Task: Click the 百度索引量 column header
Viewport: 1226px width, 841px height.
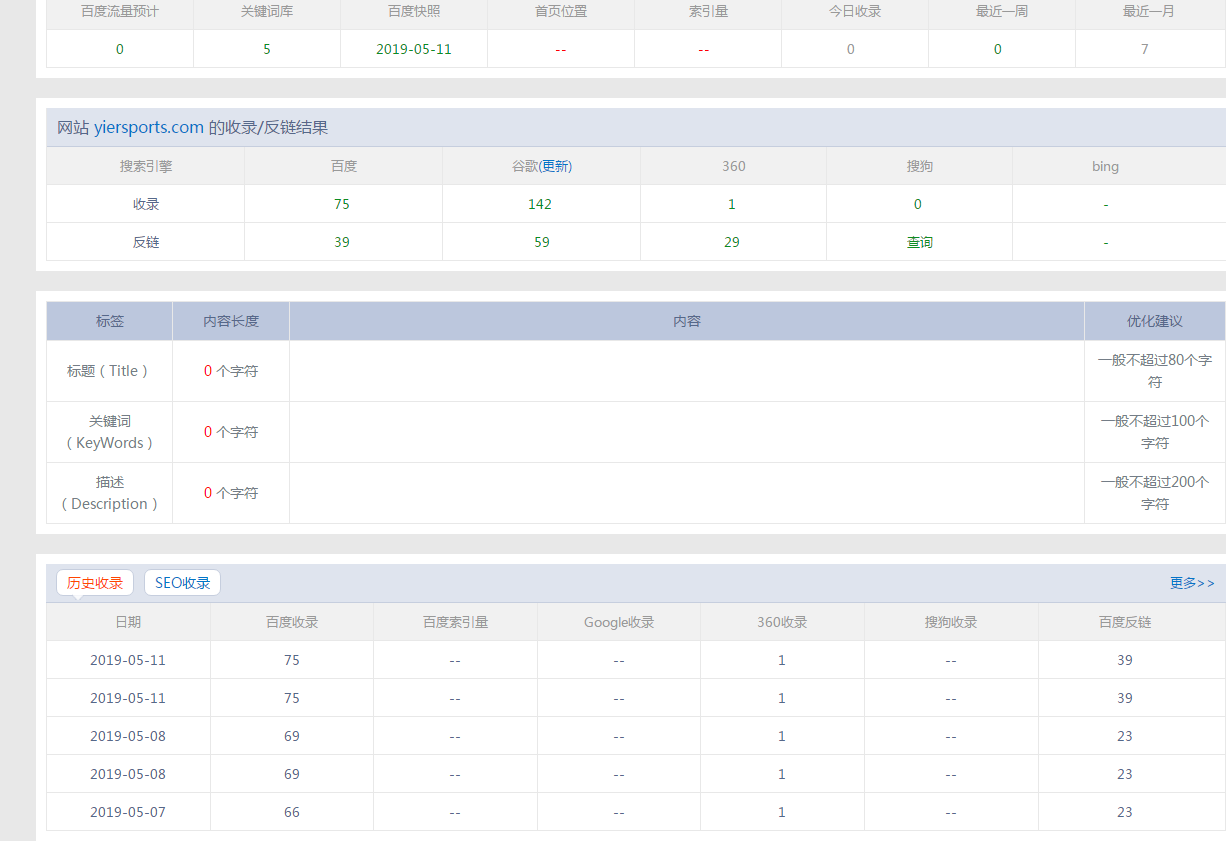Action: 455,622
